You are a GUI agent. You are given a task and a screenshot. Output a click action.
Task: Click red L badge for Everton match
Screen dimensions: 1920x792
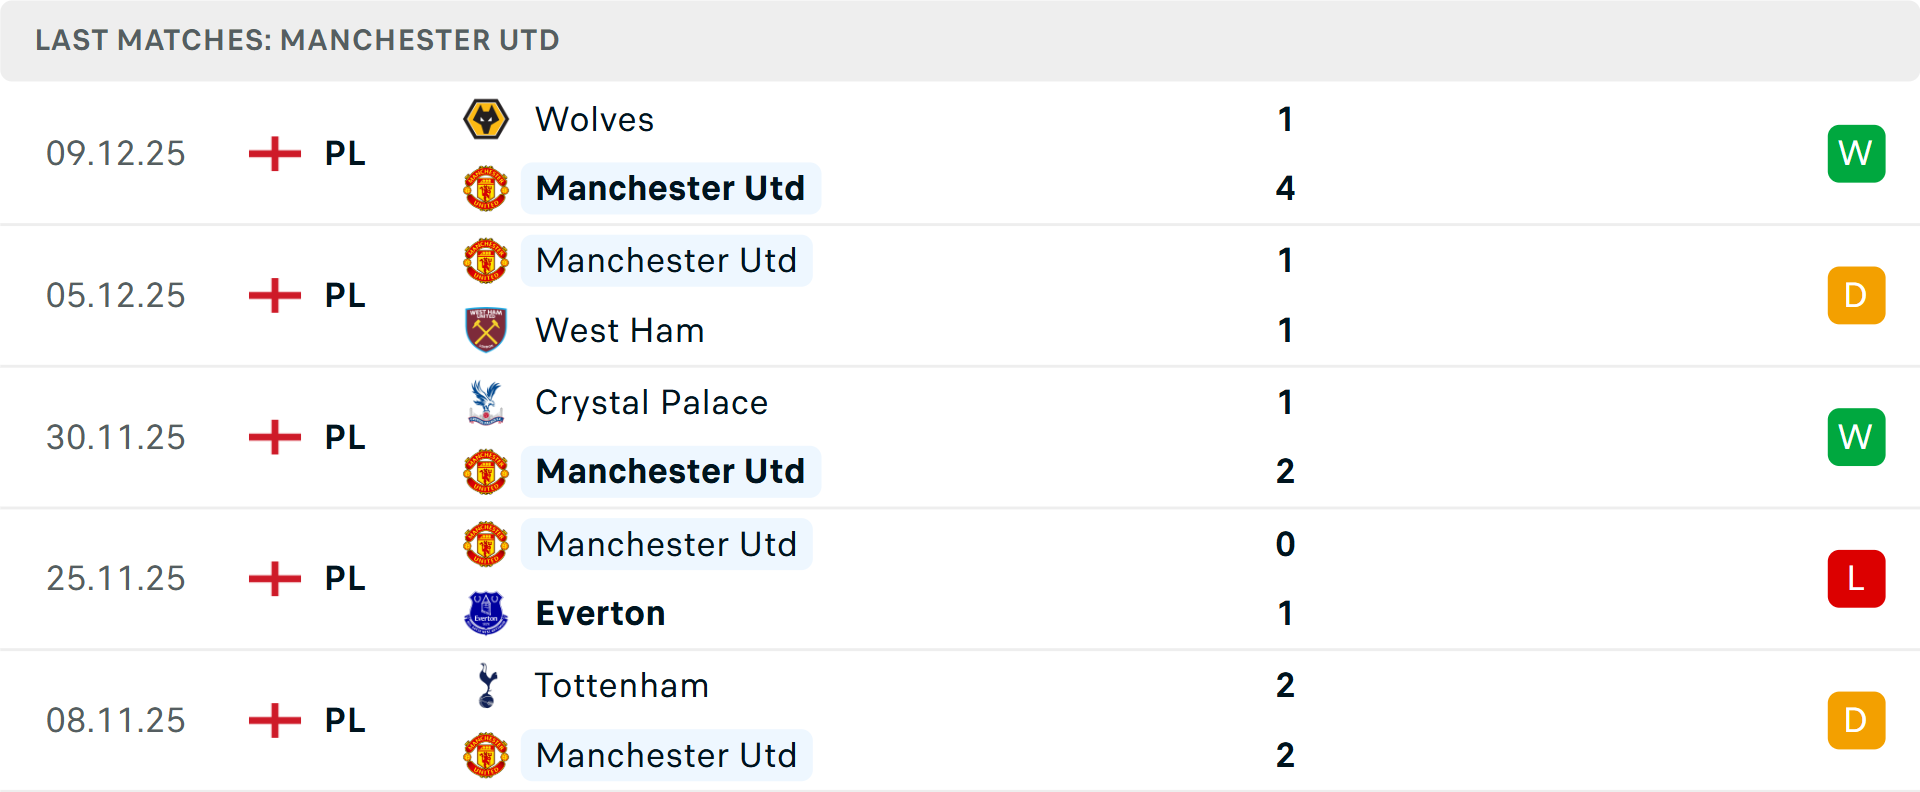(1856, 579)
